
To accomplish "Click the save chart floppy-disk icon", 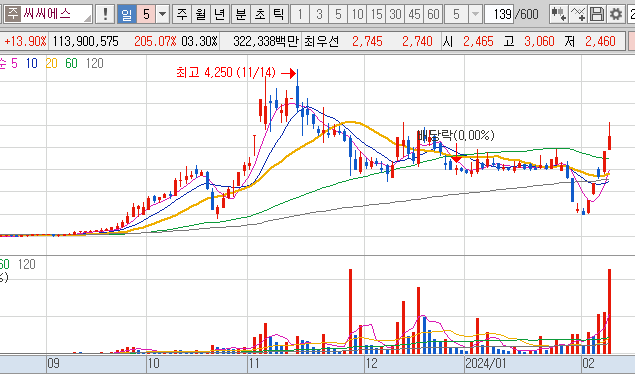I will coord(597,14).
